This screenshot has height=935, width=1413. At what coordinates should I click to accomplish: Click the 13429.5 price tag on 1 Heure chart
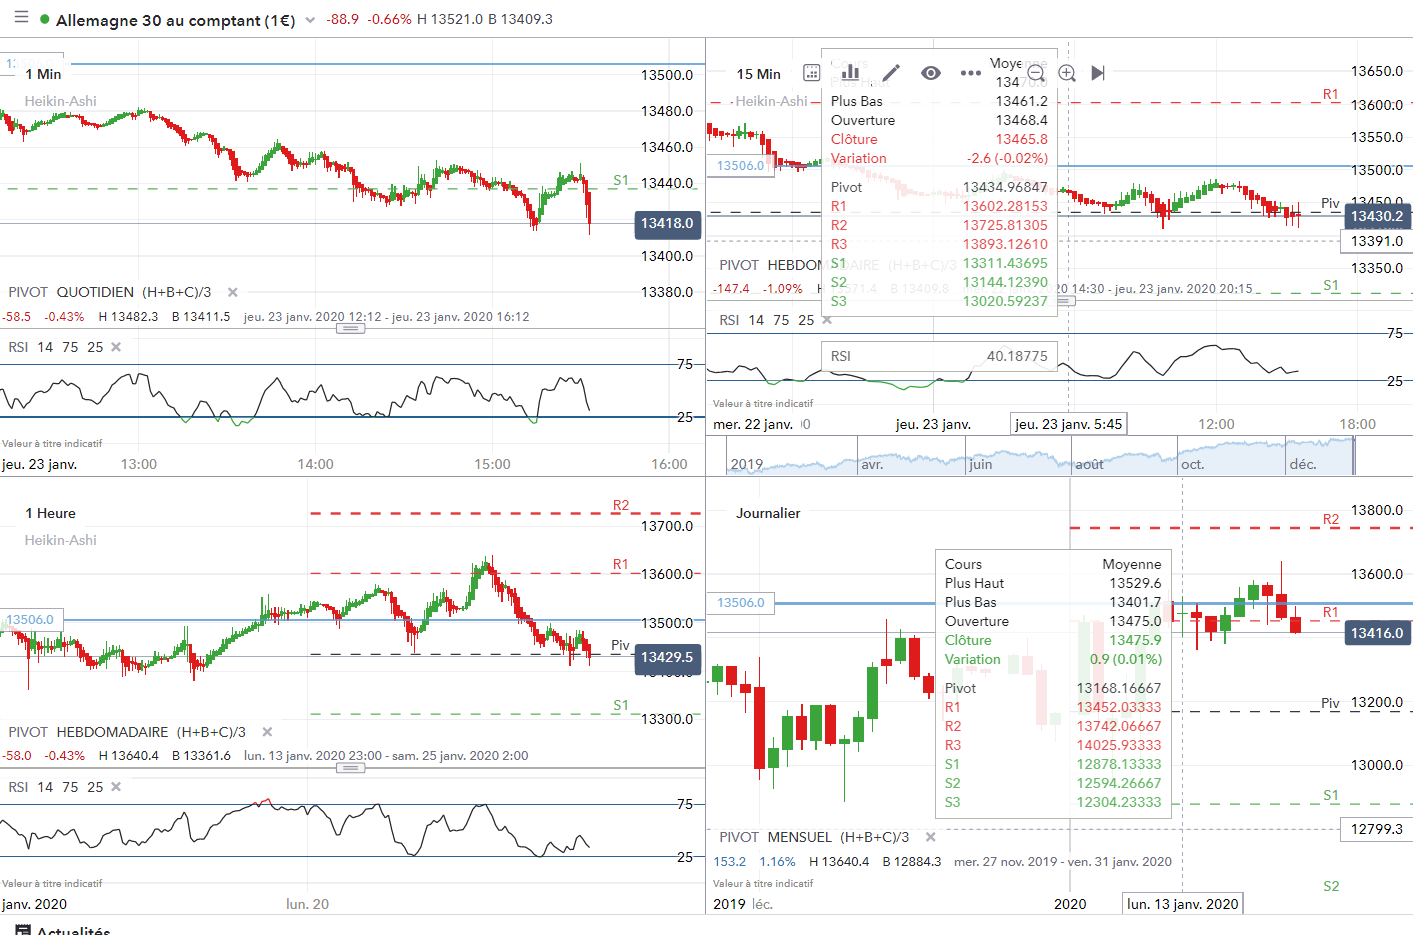(x=668, y=657)
